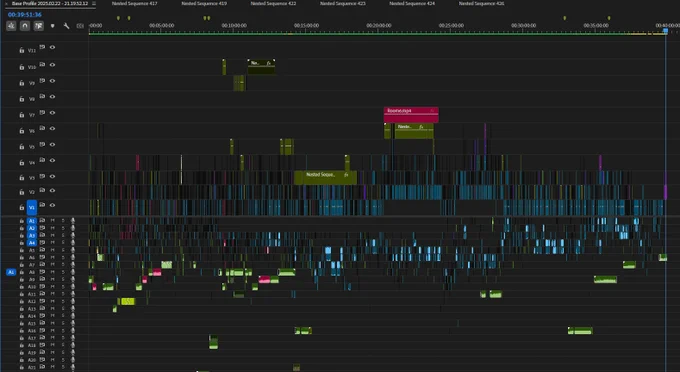Viewport: 680px width, 372px height.
Task: Switch to Nested Sequence 423 tab
Action: tap(343, 3)
